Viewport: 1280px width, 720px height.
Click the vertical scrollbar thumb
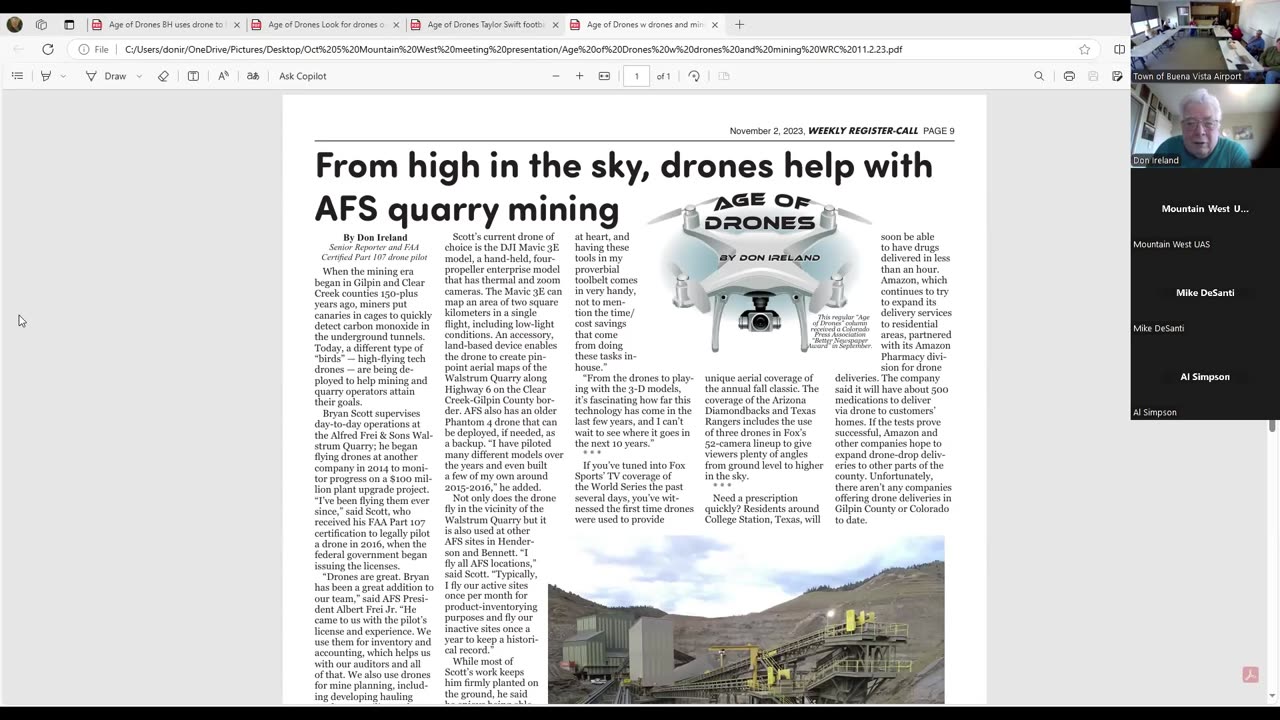[x=1272, y=427]
